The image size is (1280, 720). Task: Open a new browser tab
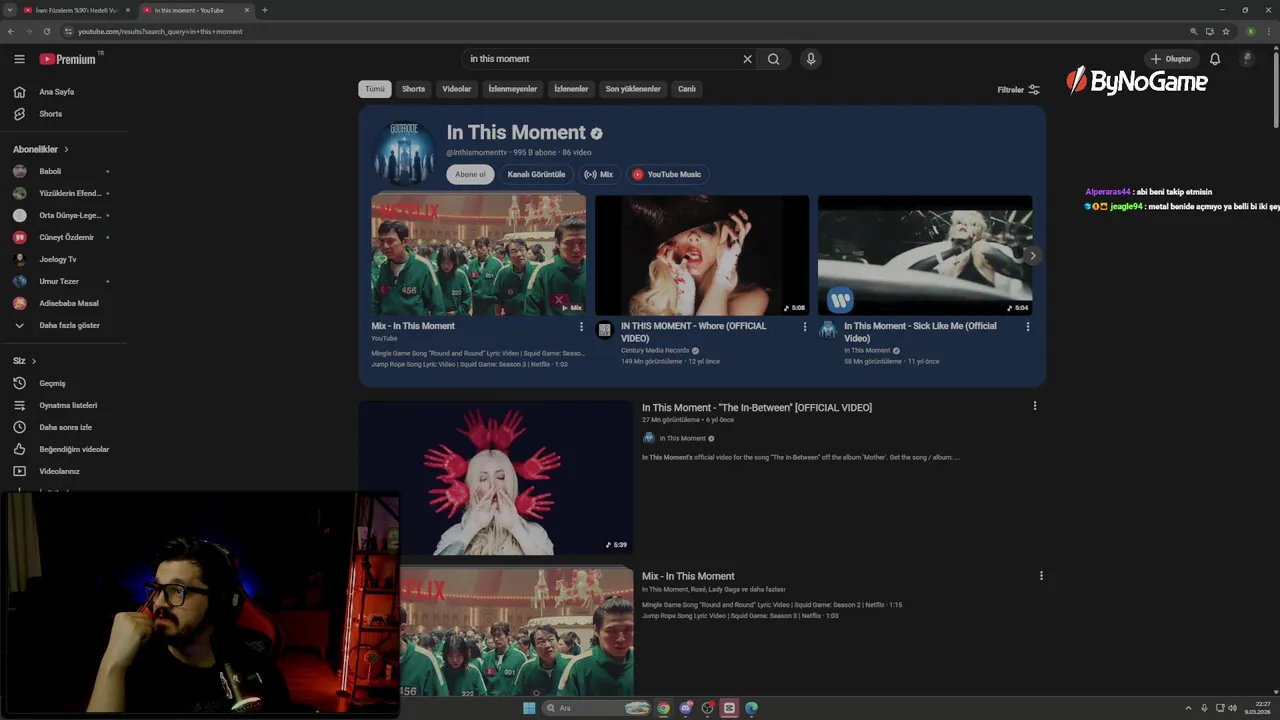[x=264, y=10]
